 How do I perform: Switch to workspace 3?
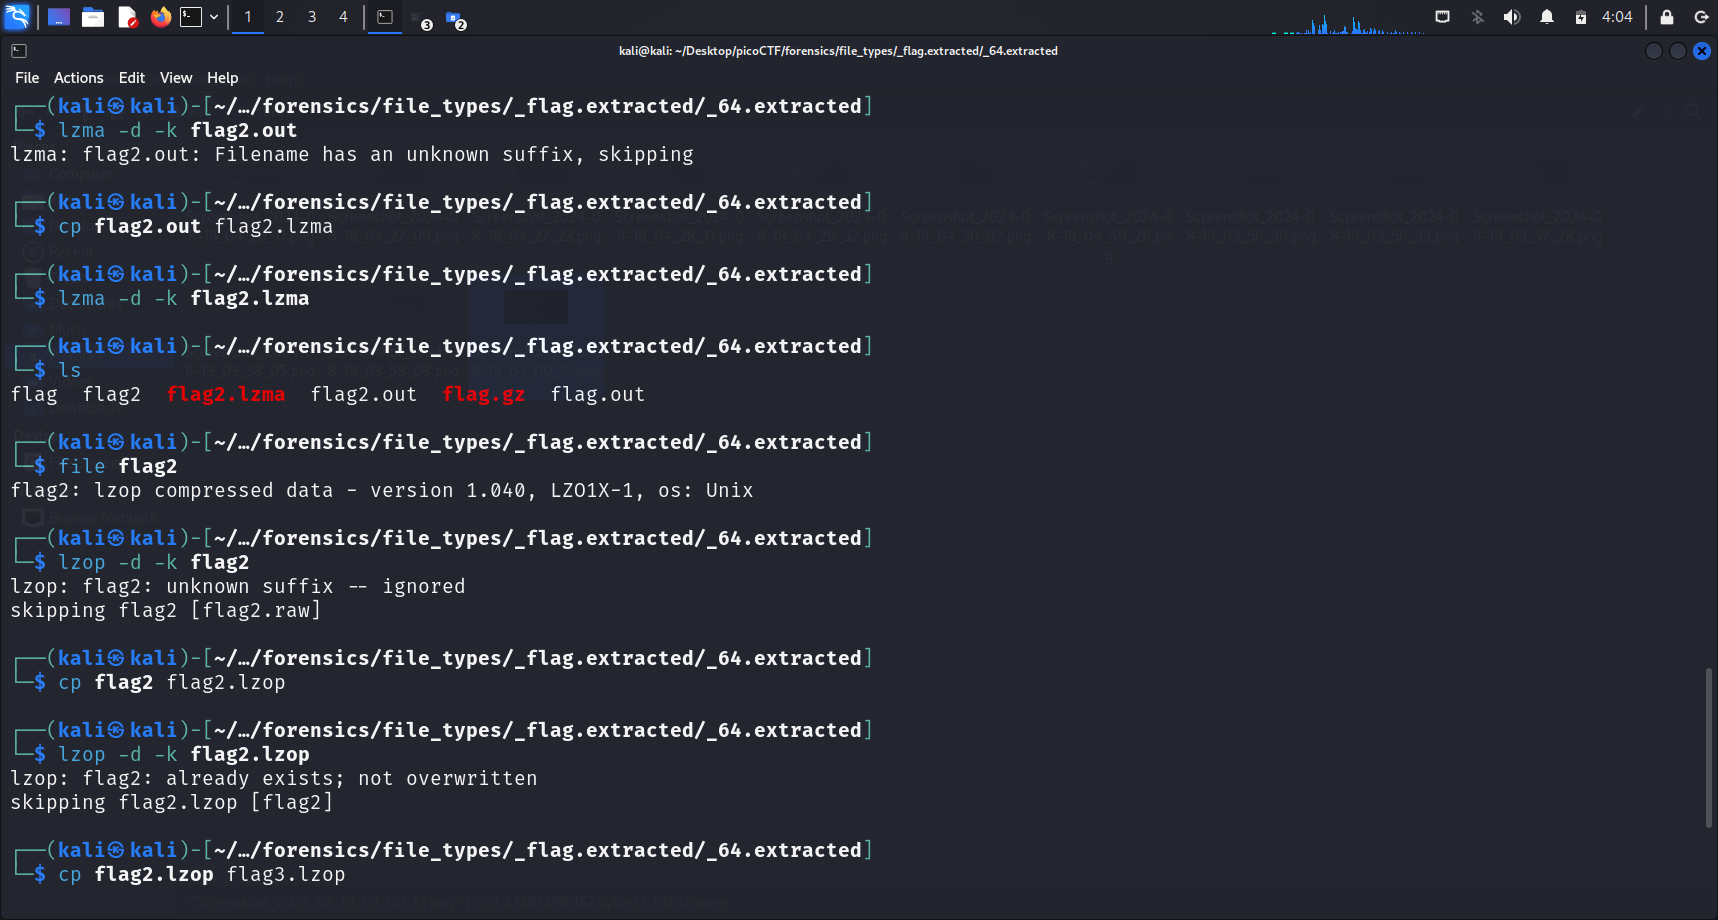(x=312, y=17)
